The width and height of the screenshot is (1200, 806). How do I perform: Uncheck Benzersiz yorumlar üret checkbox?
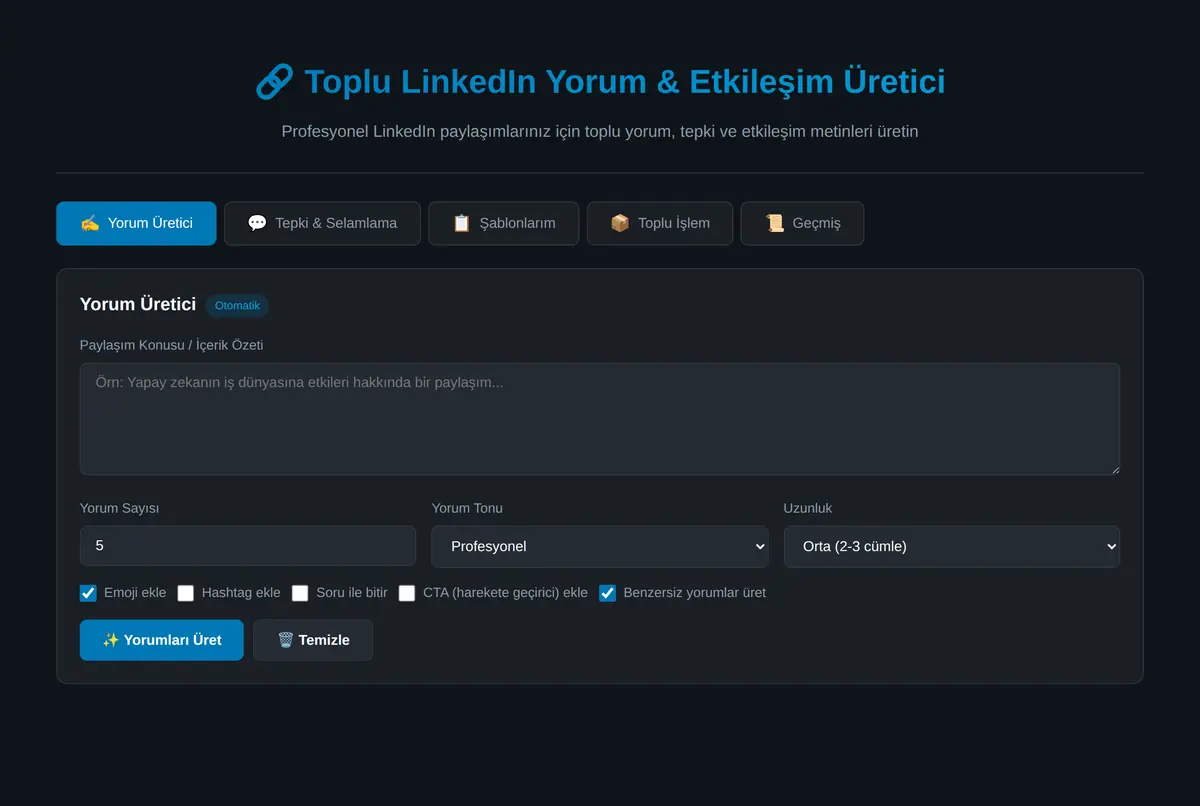point(607,593)
